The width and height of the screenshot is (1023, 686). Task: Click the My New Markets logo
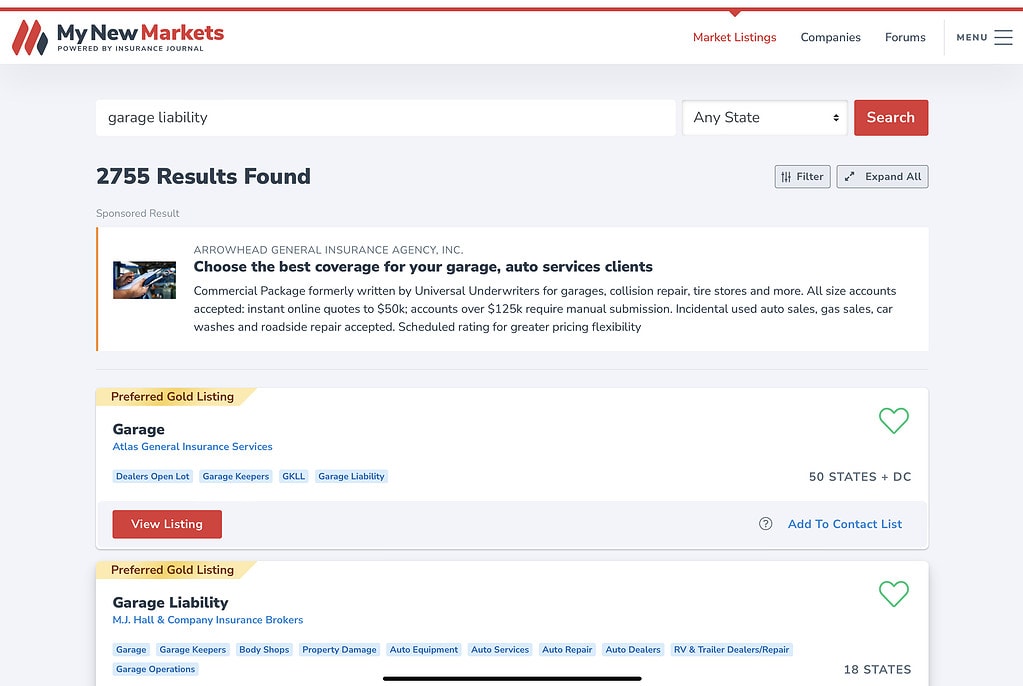tap(118, 37)
